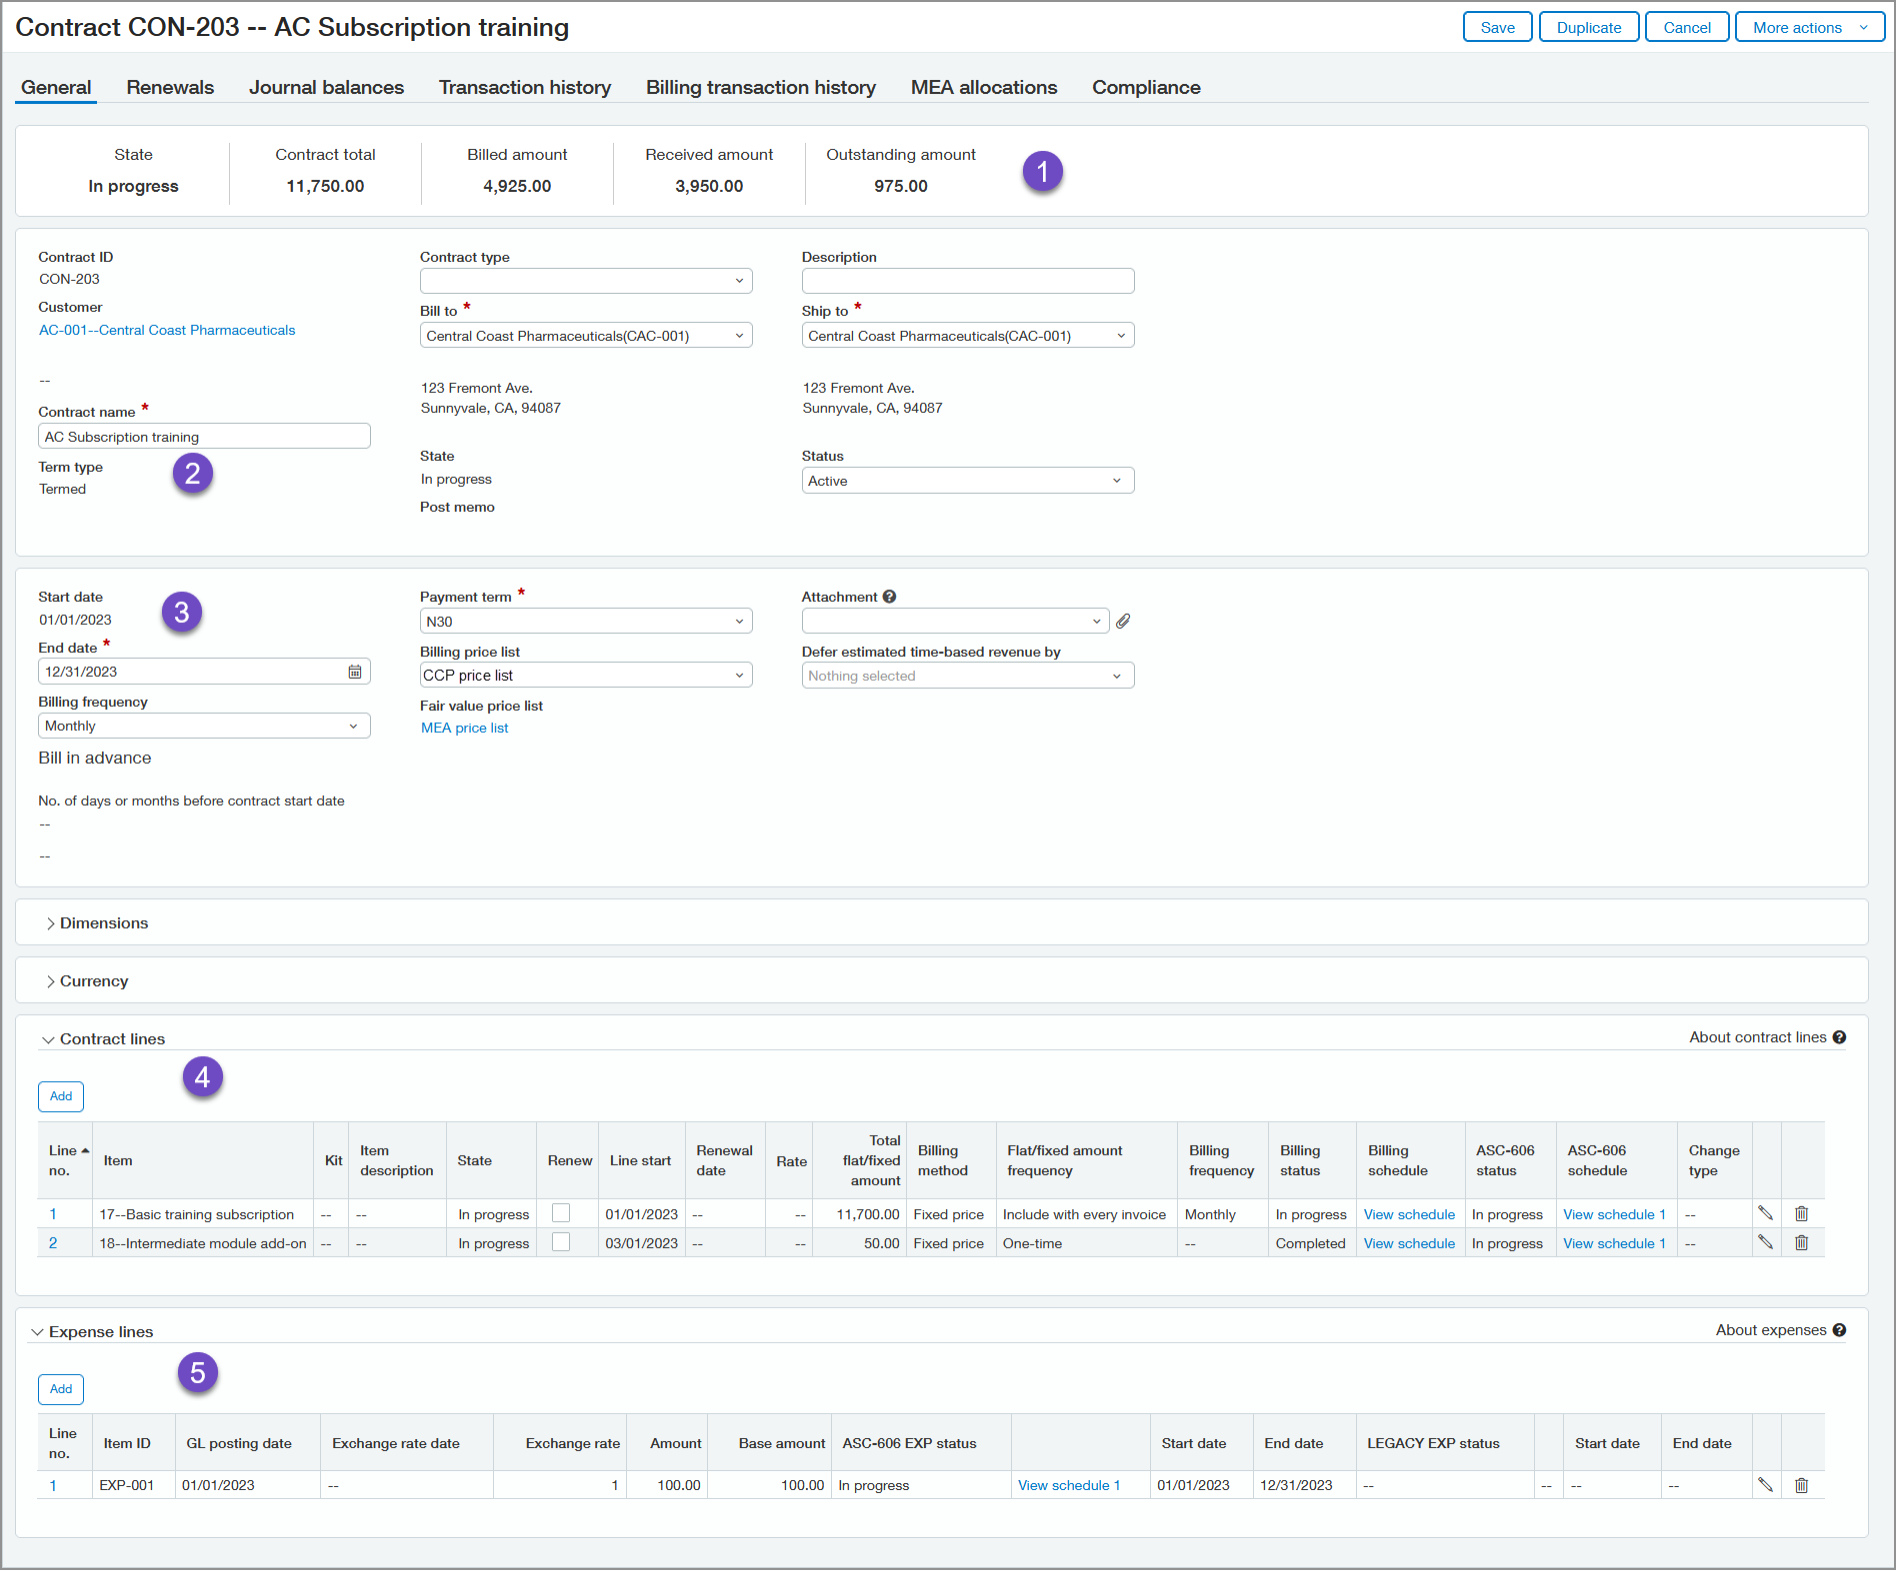Check Renew on Intermediate module add-on line

point(561,1242)
